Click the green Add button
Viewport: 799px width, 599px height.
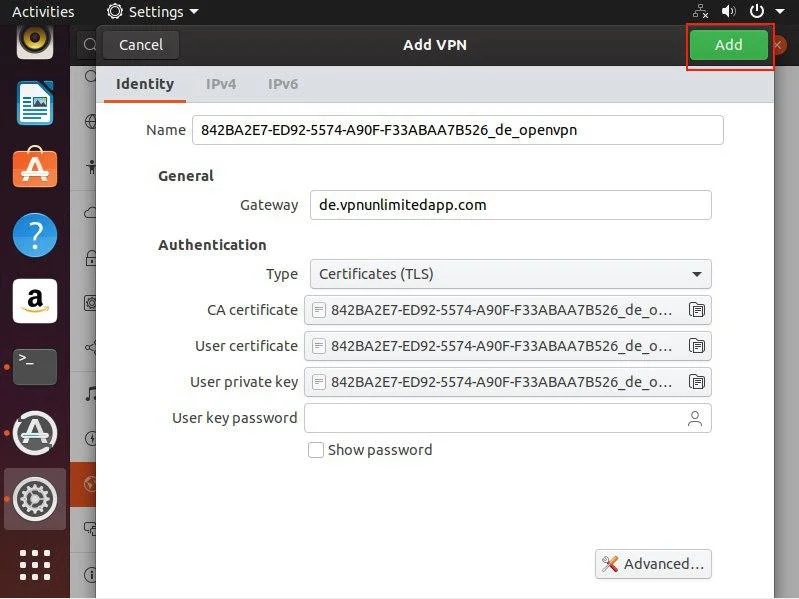pyautogui.click(x=728, y=45)
